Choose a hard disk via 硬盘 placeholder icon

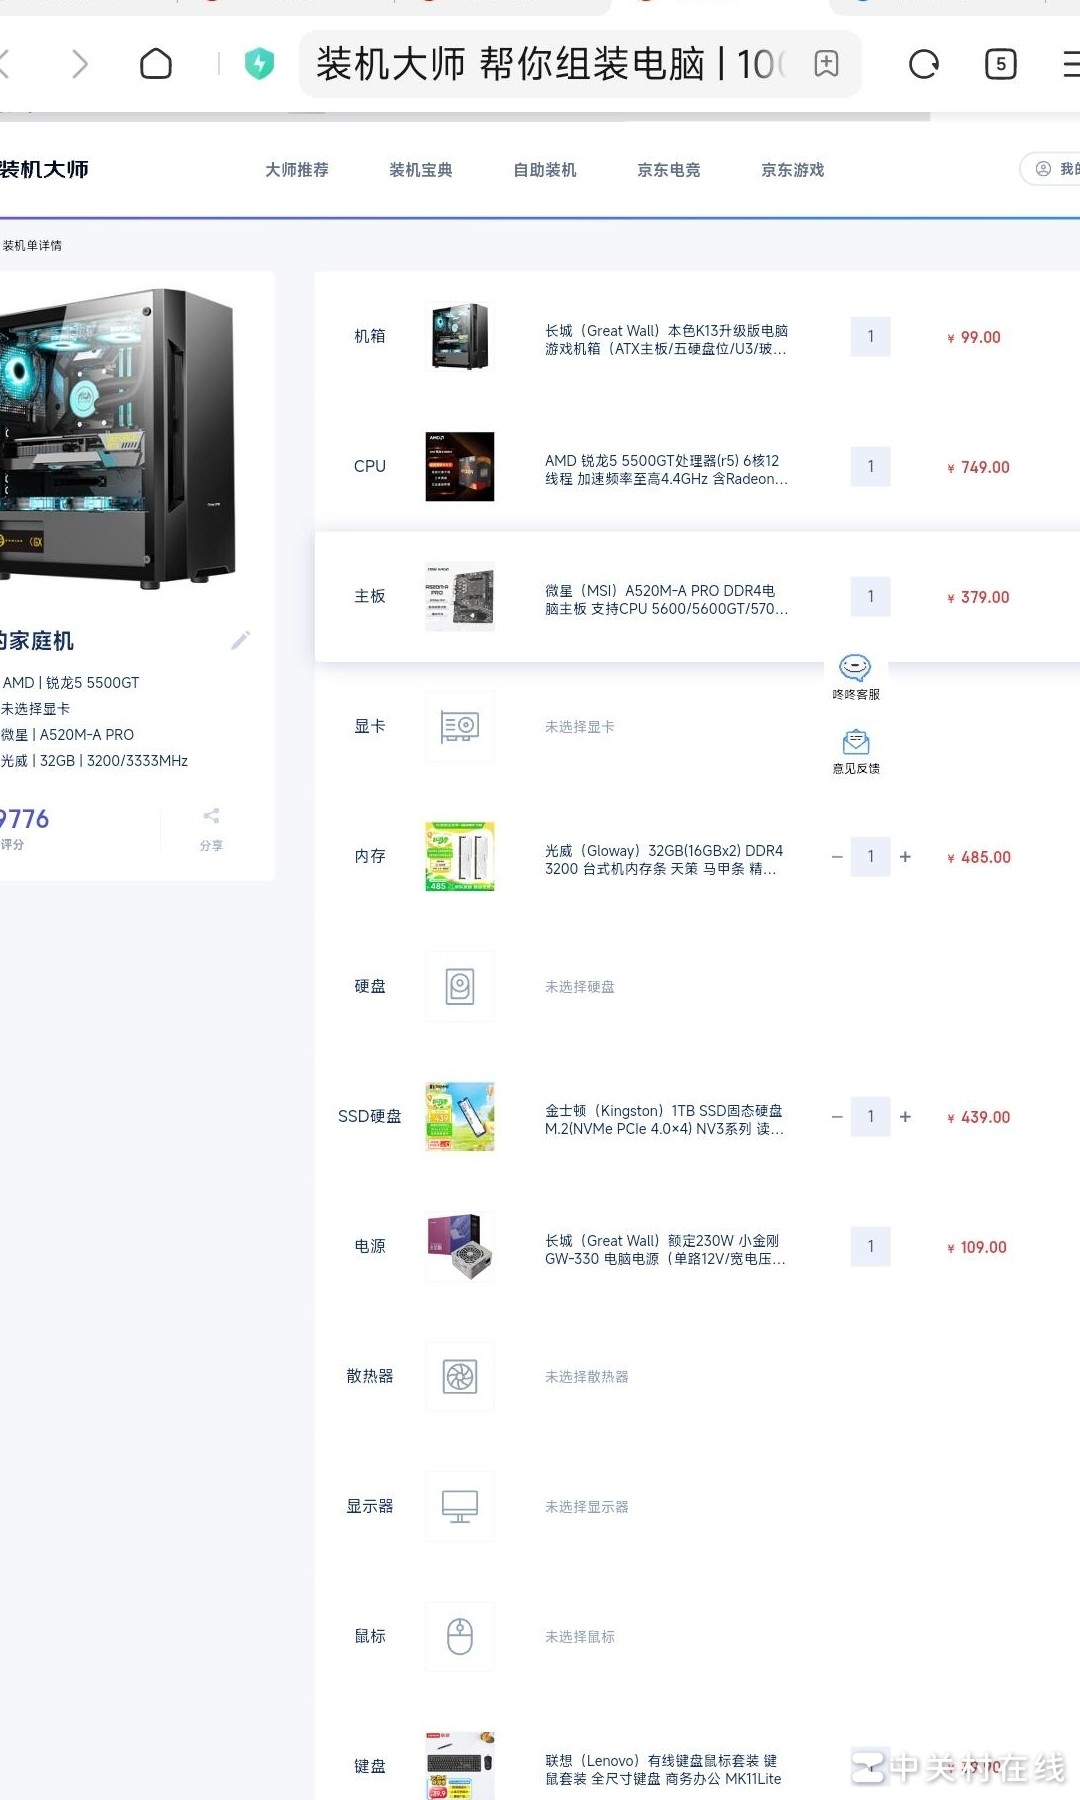[460, 987]
